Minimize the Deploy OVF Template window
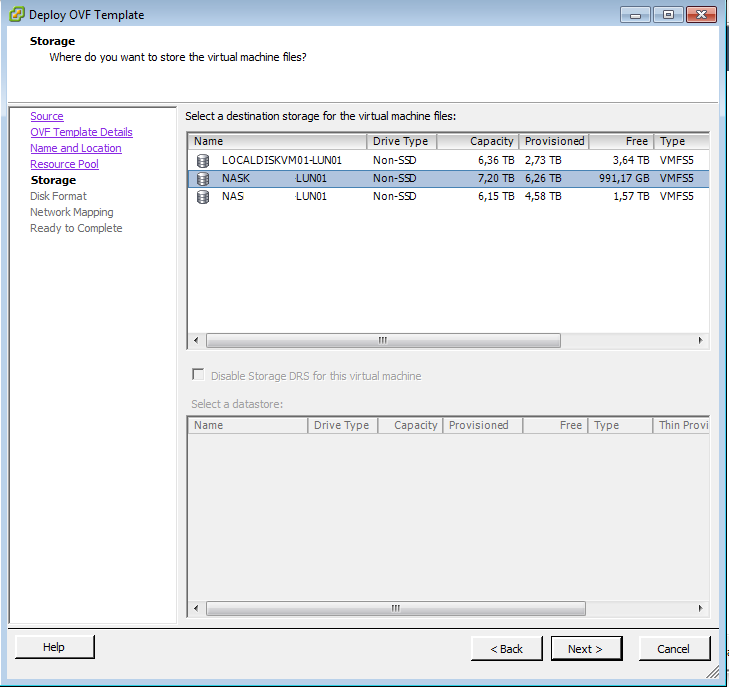The image size is (729, 687). (x=635, y=15)
